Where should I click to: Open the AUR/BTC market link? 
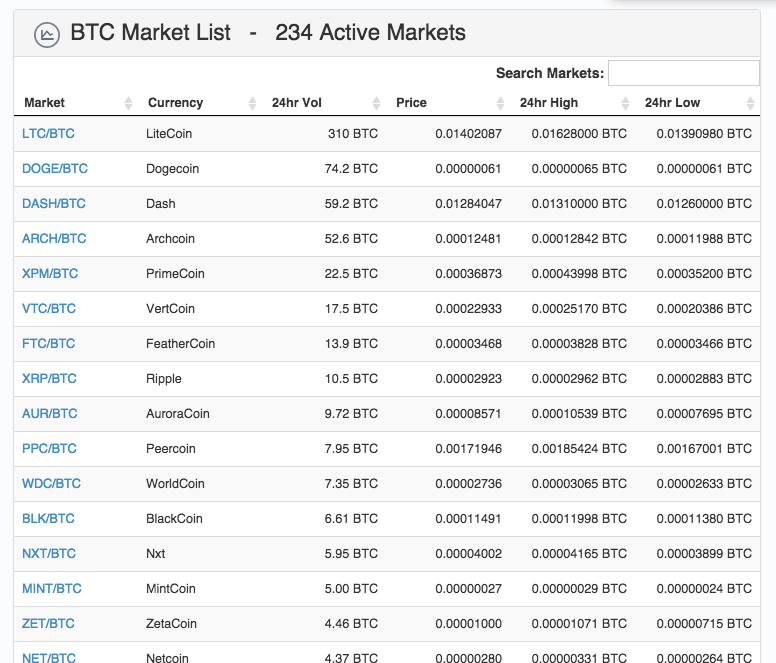point(49,414)
